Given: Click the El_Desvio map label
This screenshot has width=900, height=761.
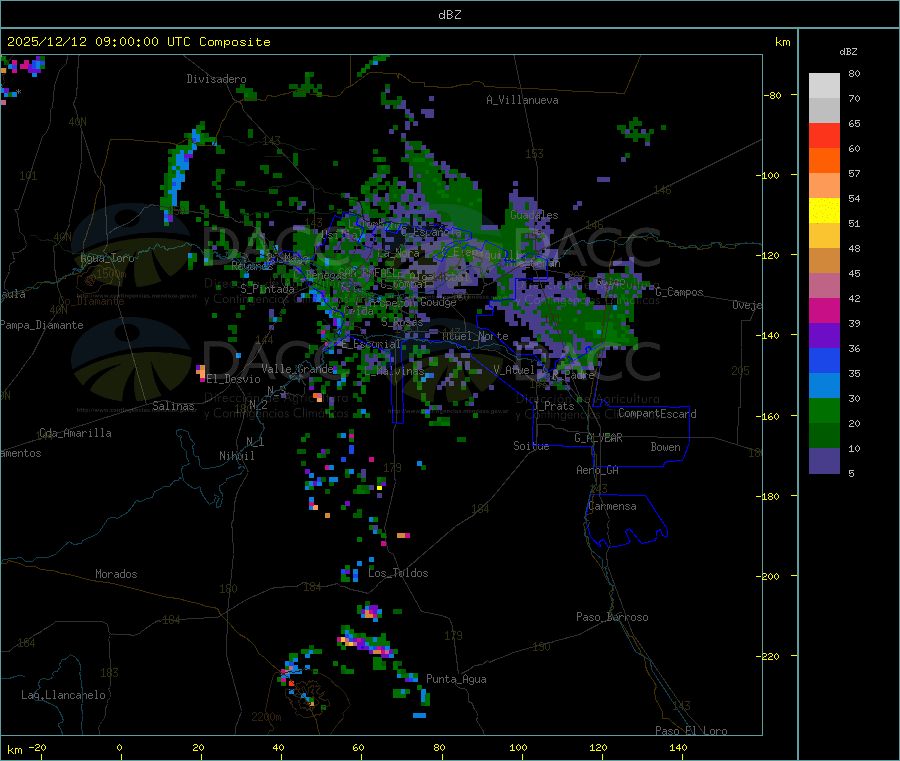Looking at the screenshot, I should 234,379.
